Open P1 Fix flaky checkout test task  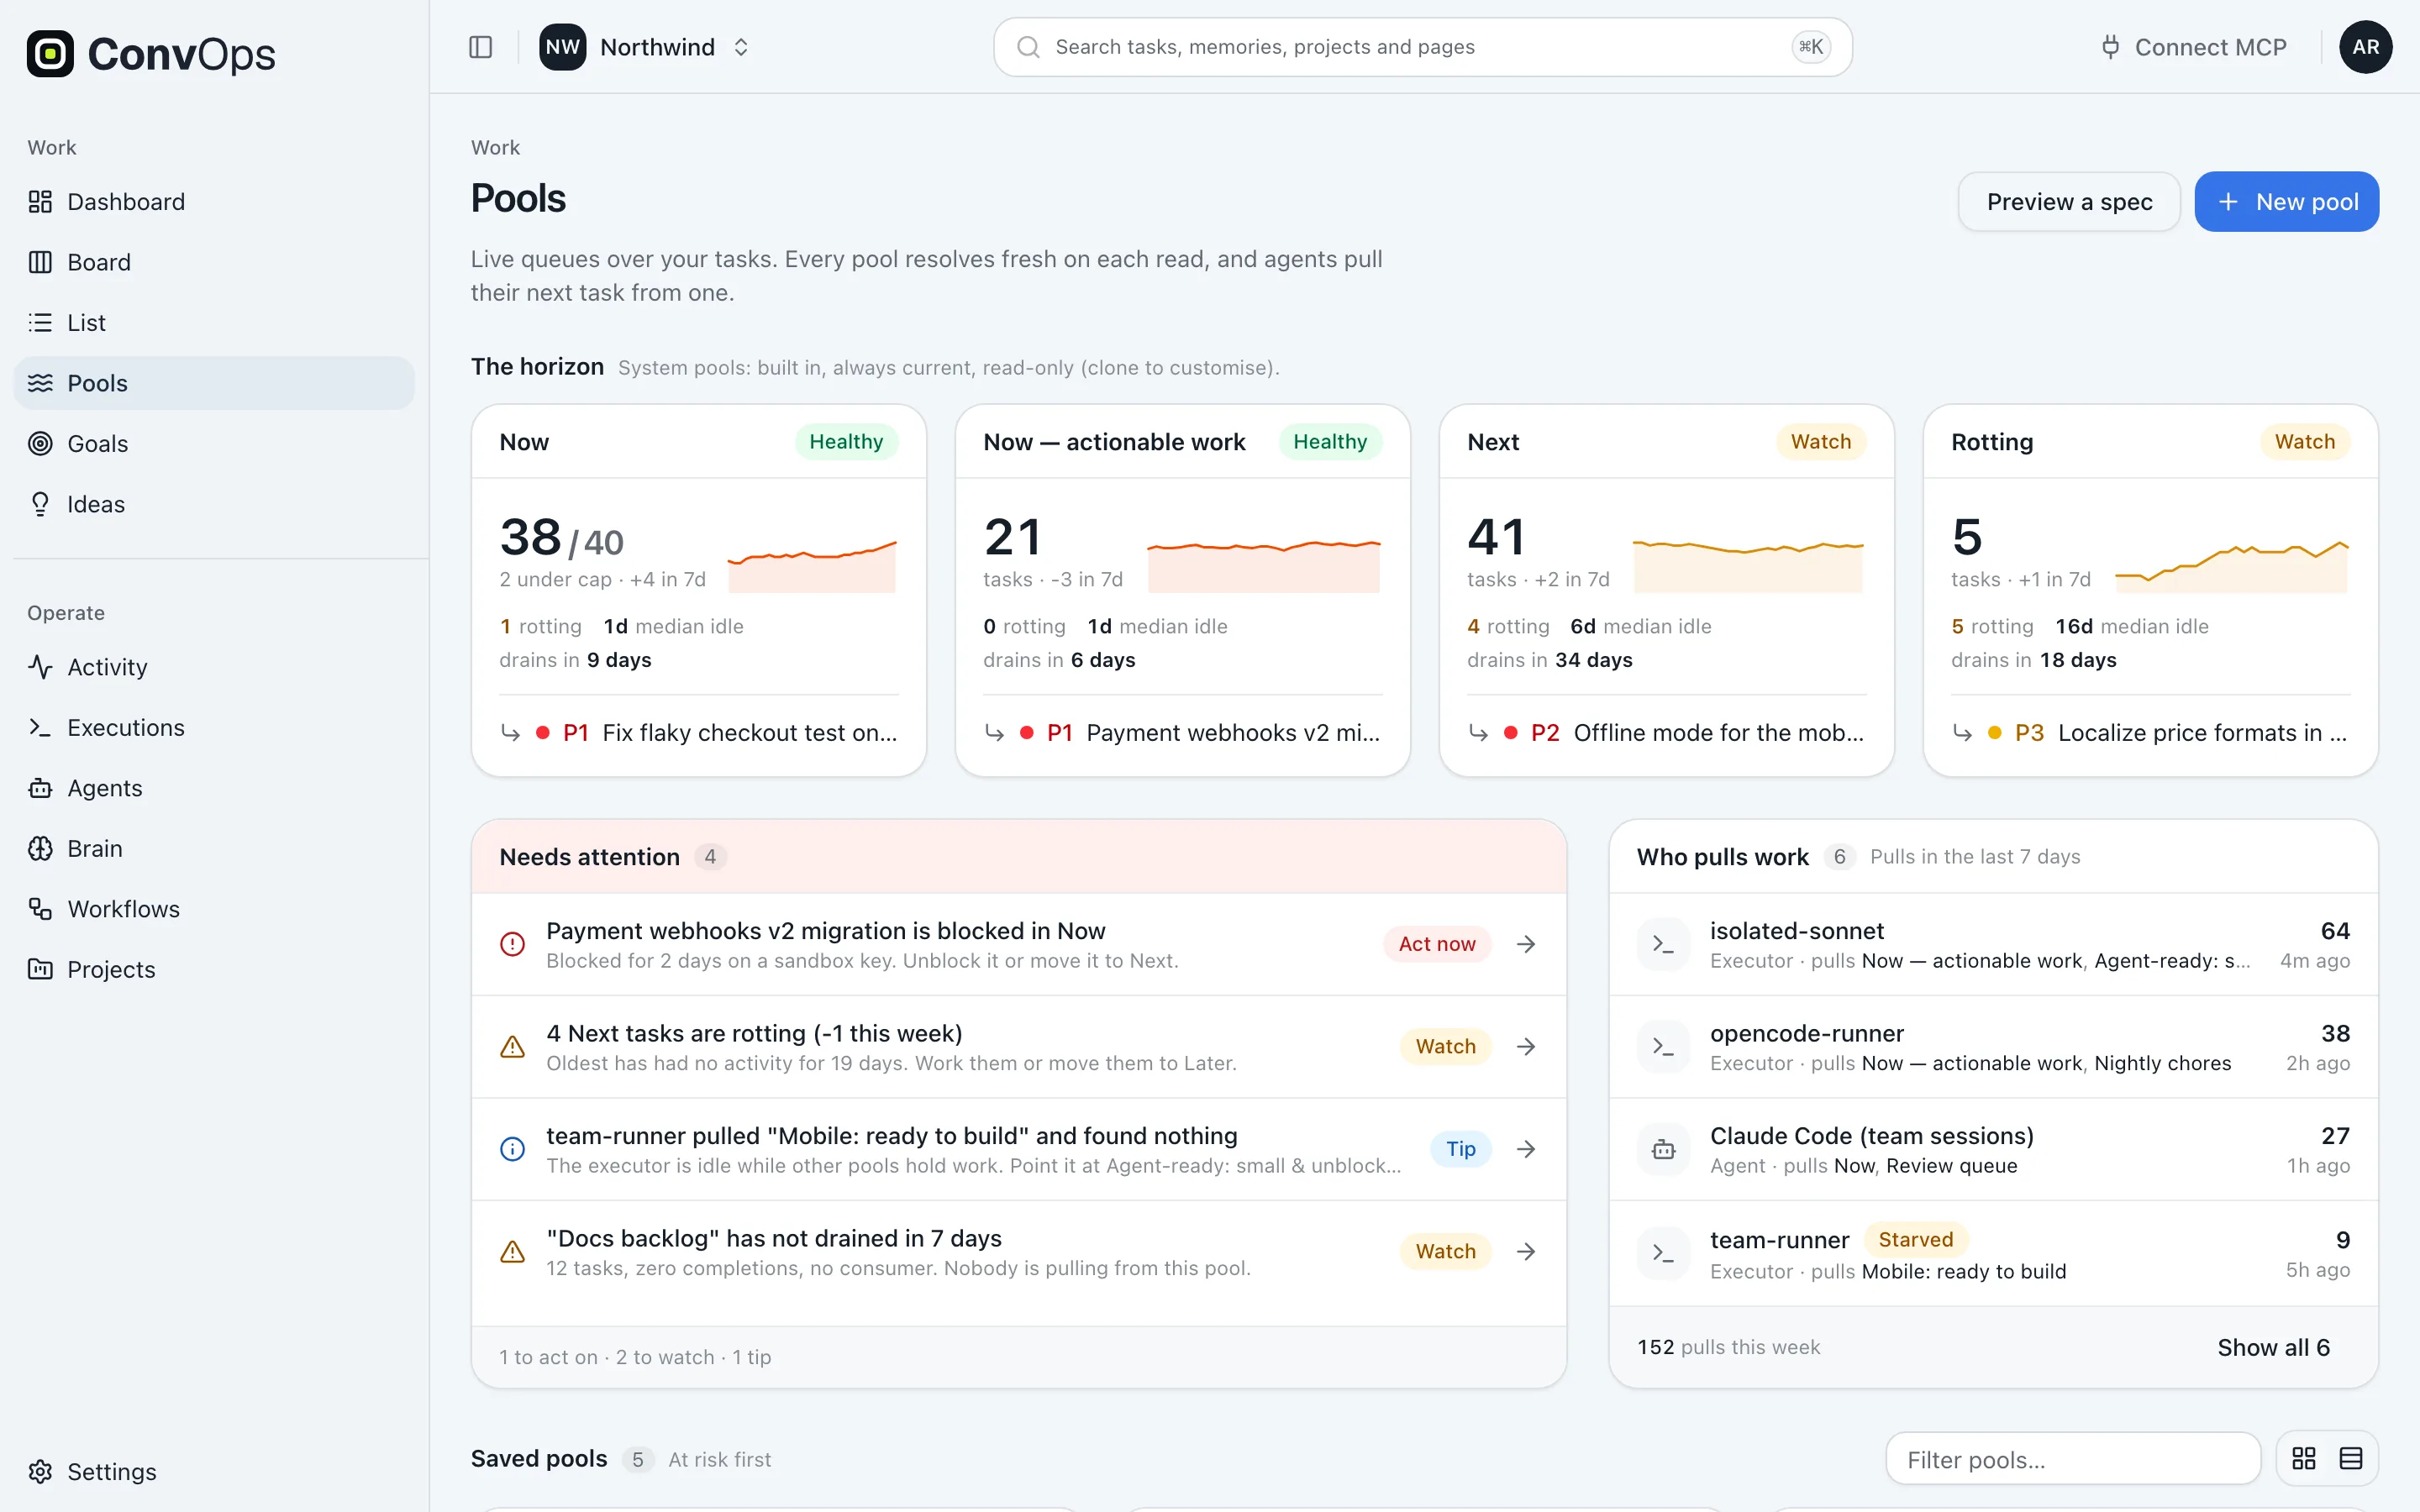(698, 733)
